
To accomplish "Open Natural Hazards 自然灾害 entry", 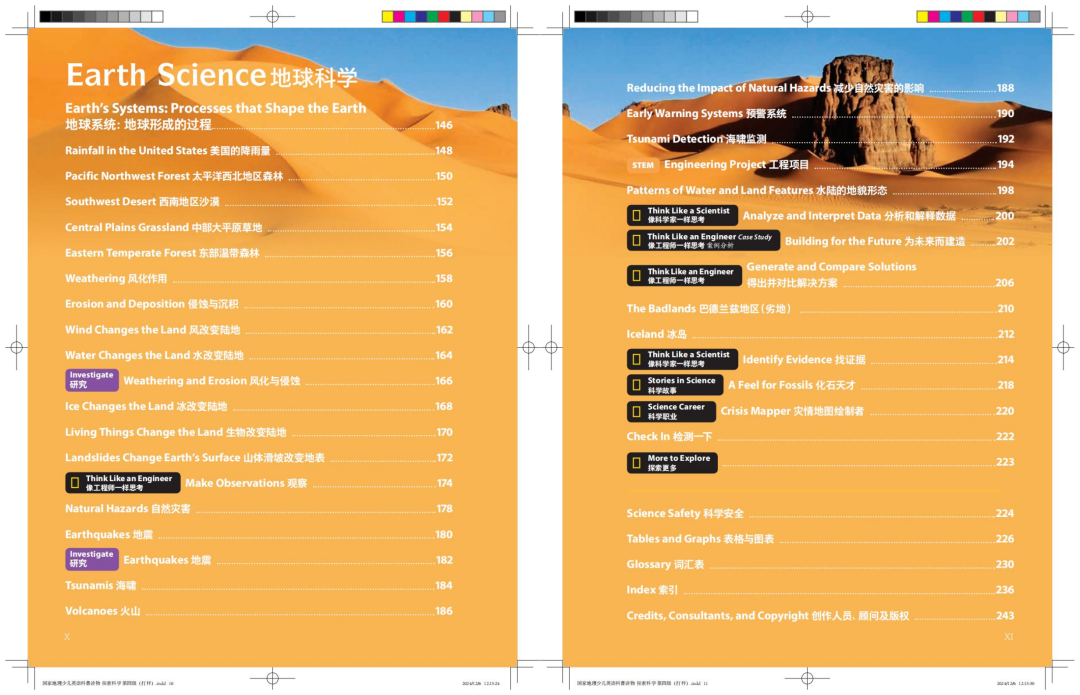I will 128,509.
